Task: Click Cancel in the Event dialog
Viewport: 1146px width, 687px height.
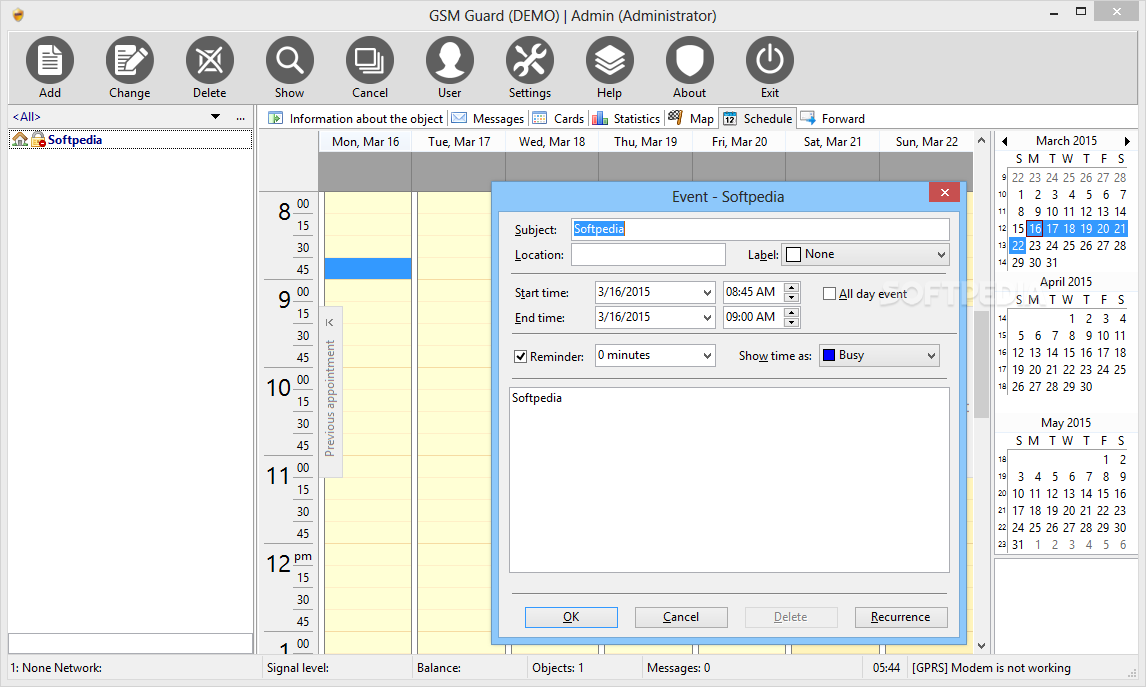Action: pyautogui.click(x=681, y=618)
